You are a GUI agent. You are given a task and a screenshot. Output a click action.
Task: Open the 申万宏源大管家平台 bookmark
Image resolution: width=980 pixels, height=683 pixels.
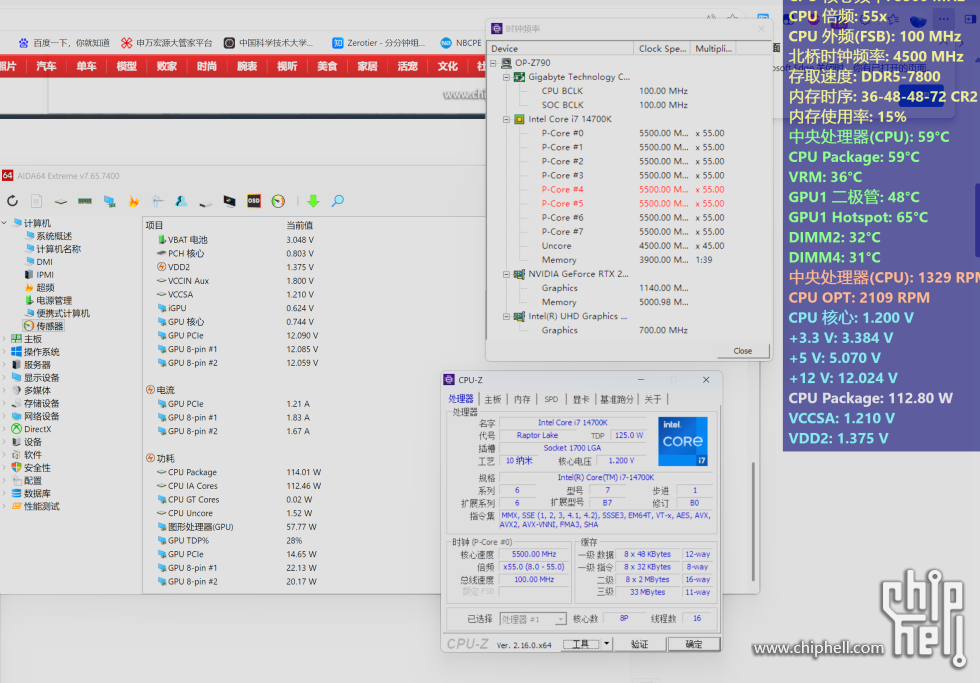(x=166, y=43)
